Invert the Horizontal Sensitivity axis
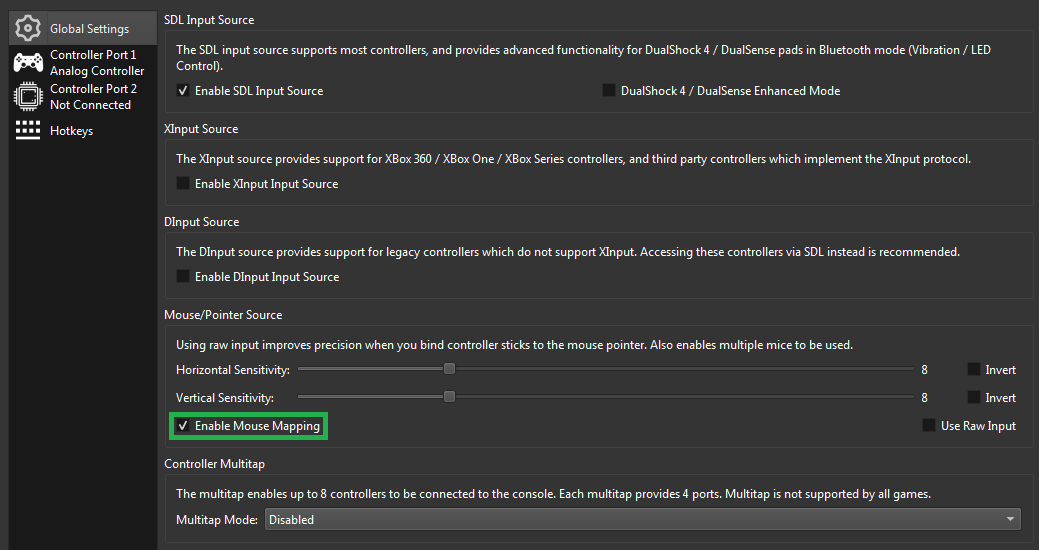This screenshot has height=550, width=1039. click(x=973, y=370)
